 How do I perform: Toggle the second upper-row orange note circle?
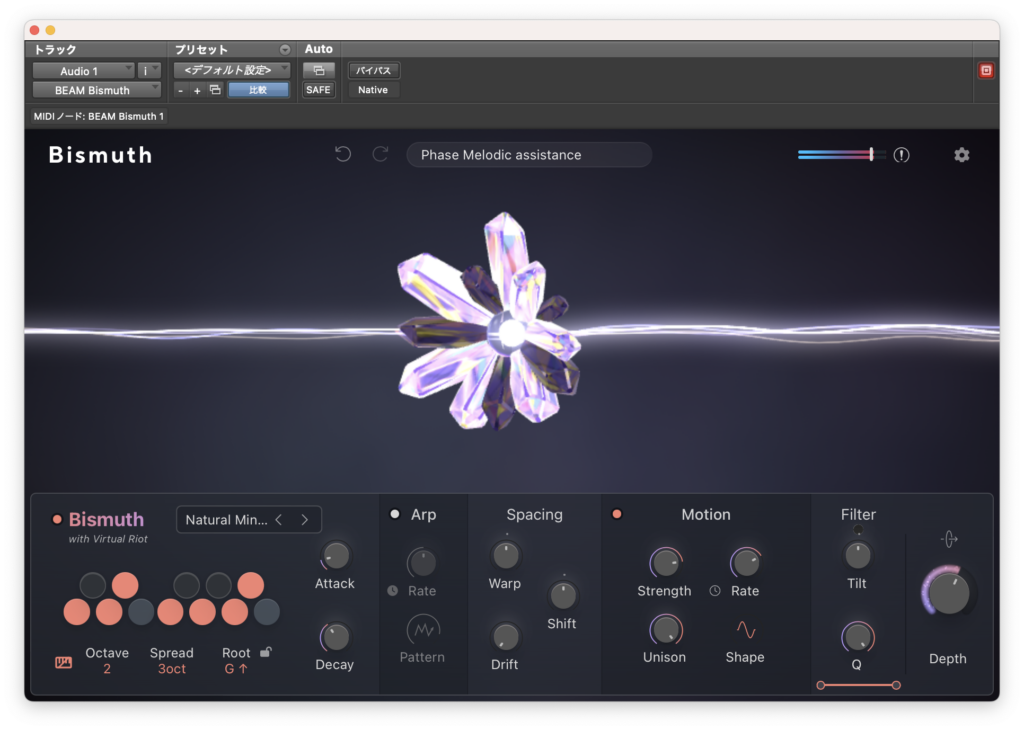125,585
